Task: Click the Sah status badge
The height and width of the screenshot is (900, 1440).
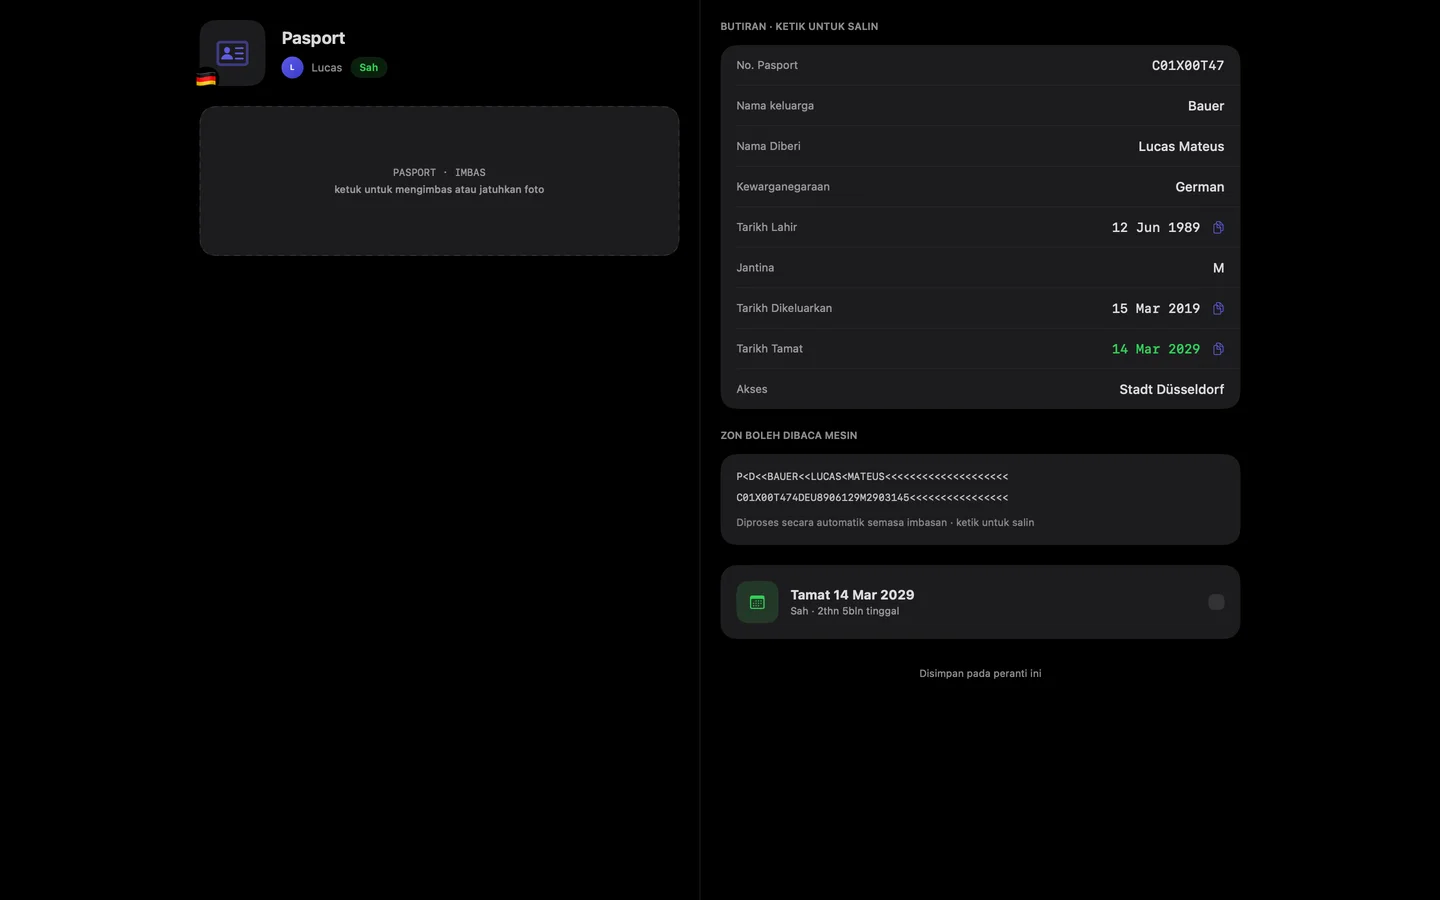Action: click(x=369, y=67)
